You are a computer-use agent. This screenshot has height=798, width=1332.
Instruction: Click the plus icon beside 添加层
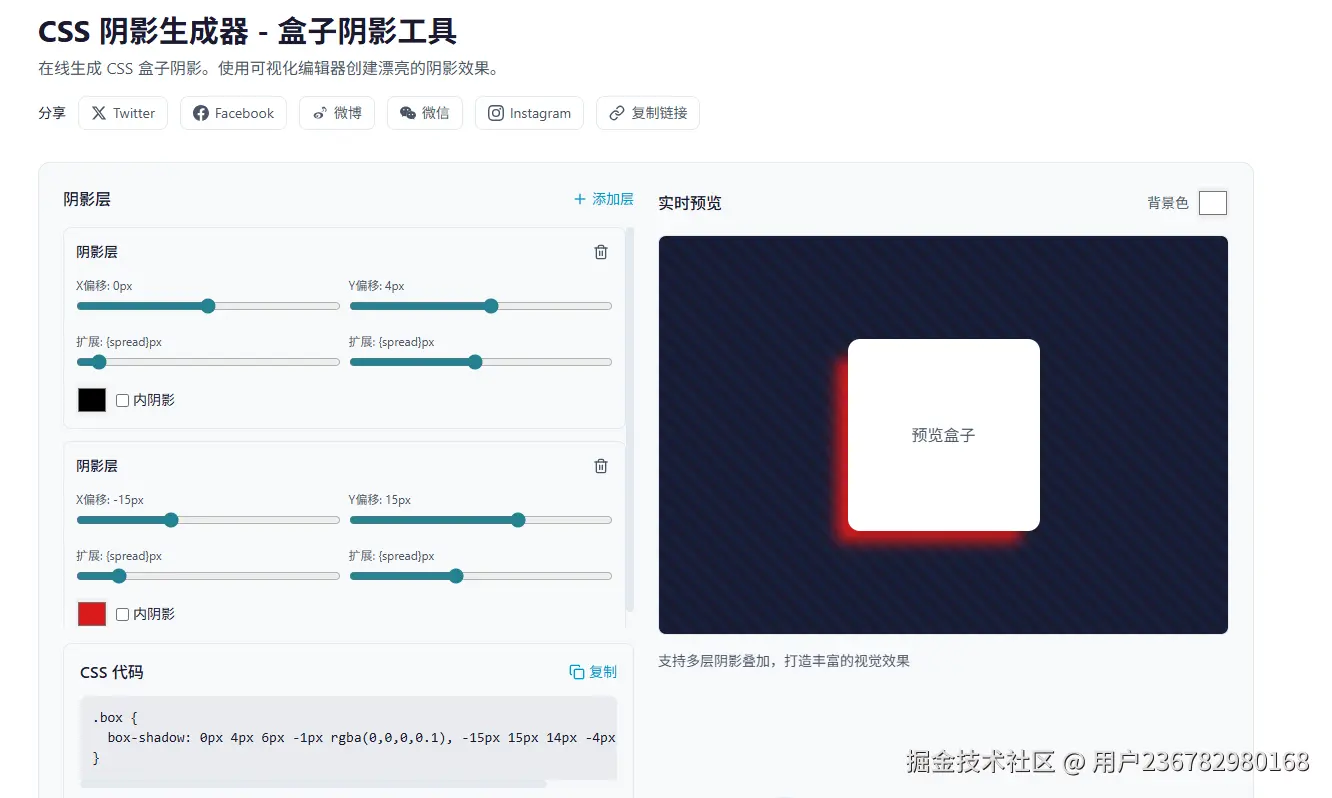pos(580,199)
